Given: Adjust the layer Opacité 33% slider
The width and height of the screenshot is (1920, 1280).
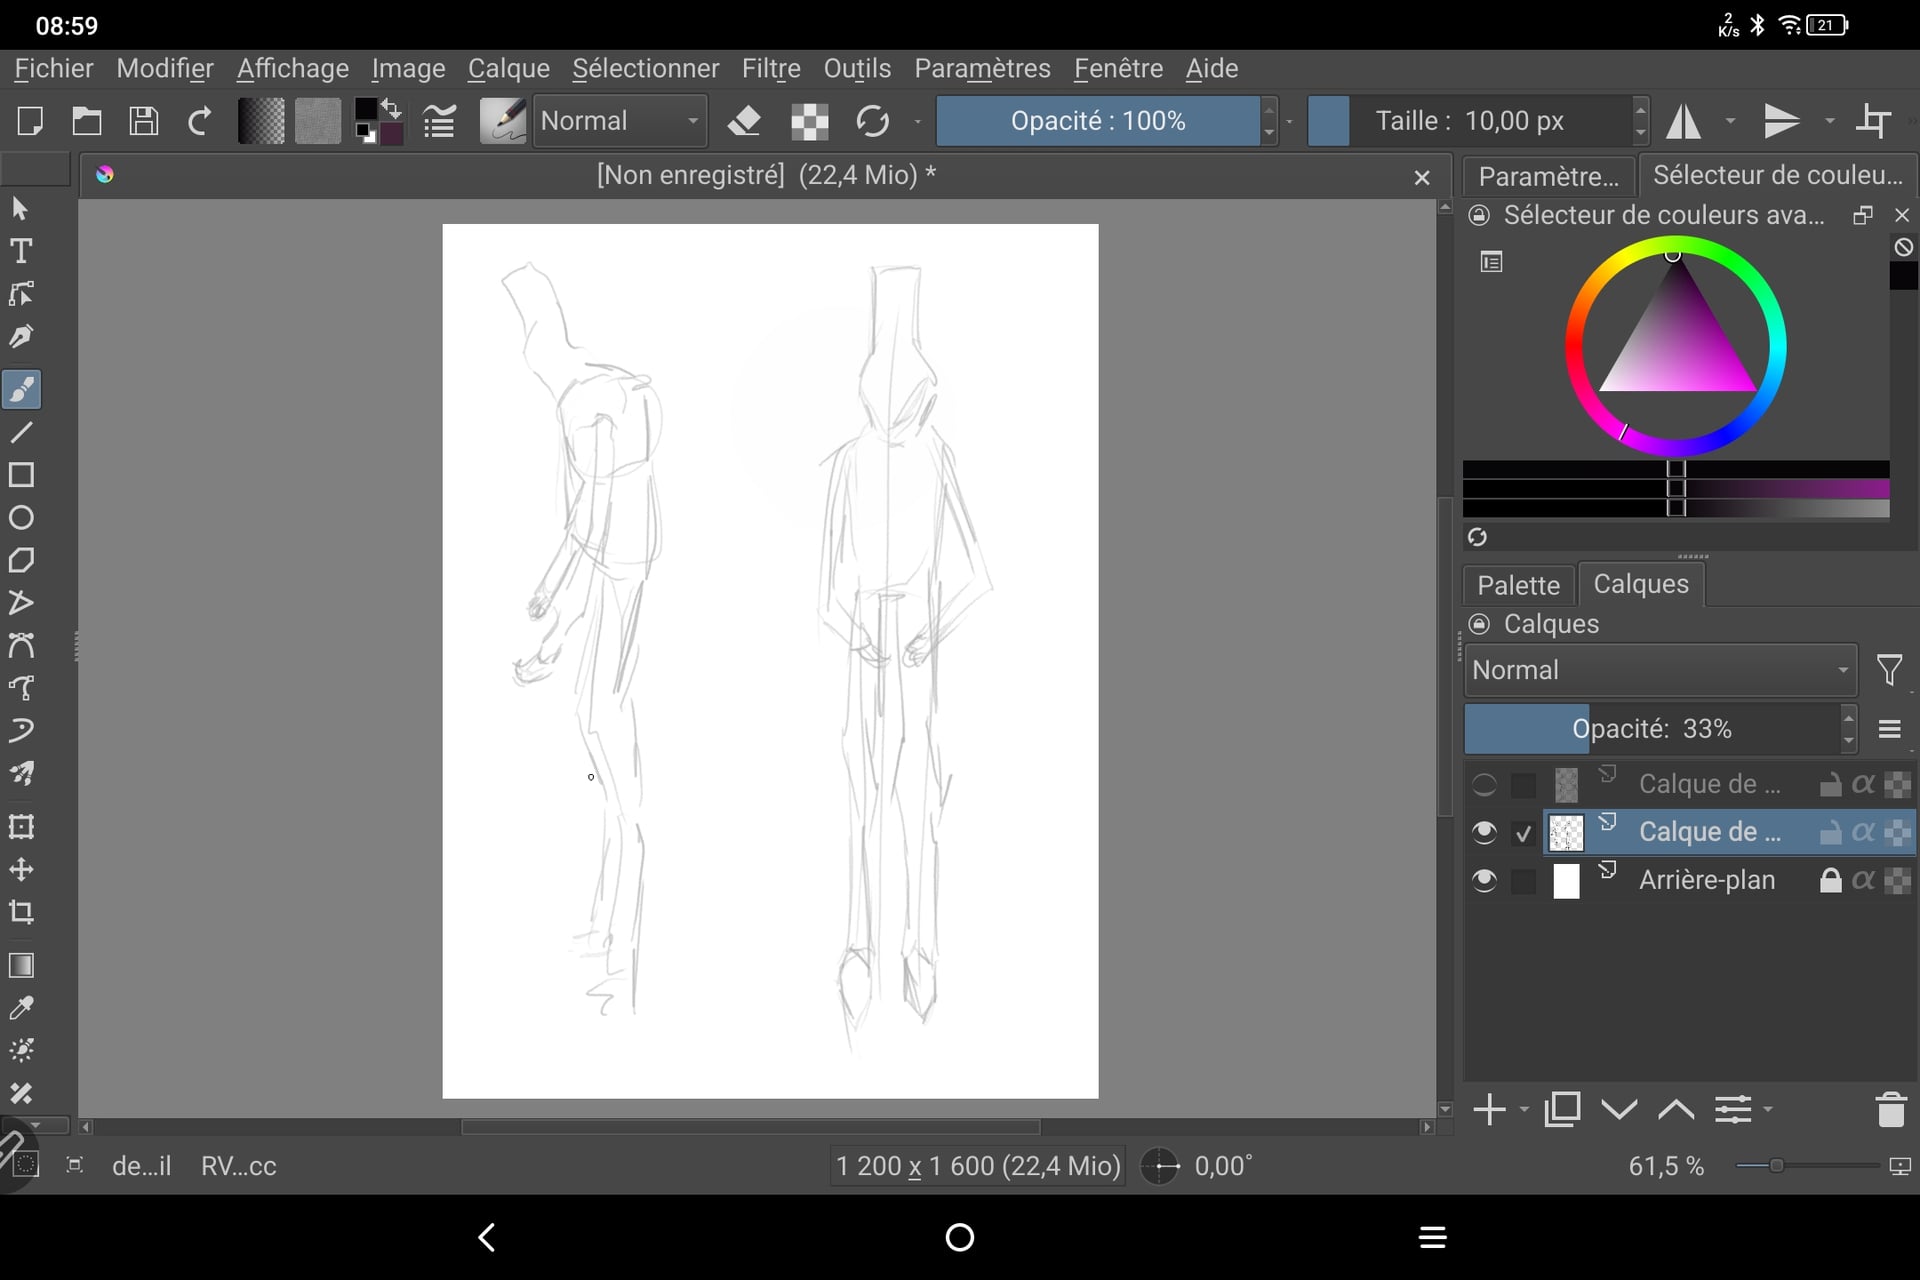Looking at the screenshot, I should click(x=1652, y=729).
